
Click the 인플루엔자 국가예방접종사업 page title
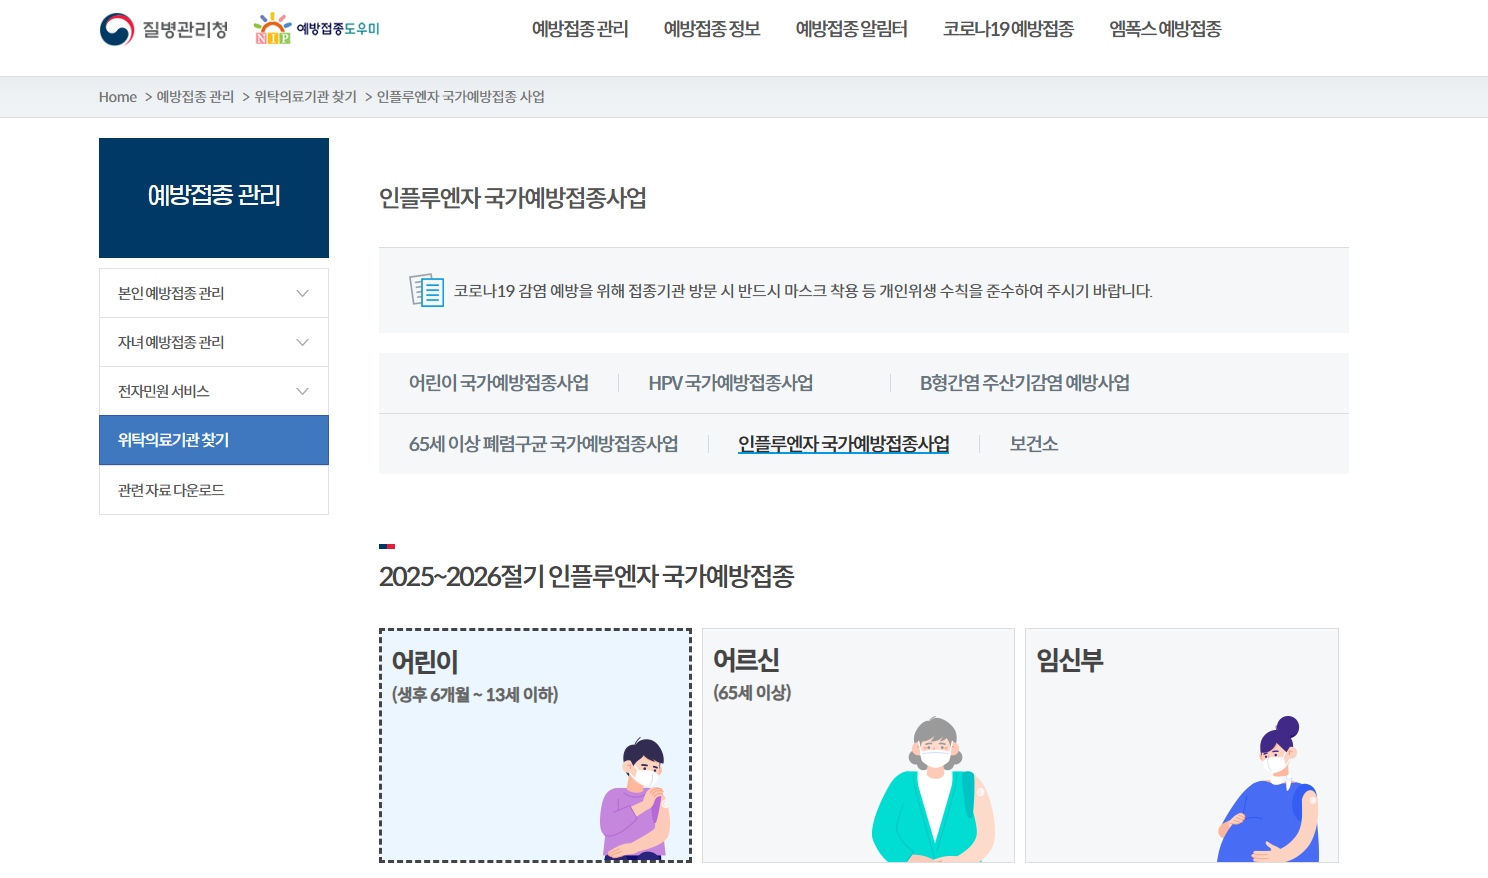(512, 198)
